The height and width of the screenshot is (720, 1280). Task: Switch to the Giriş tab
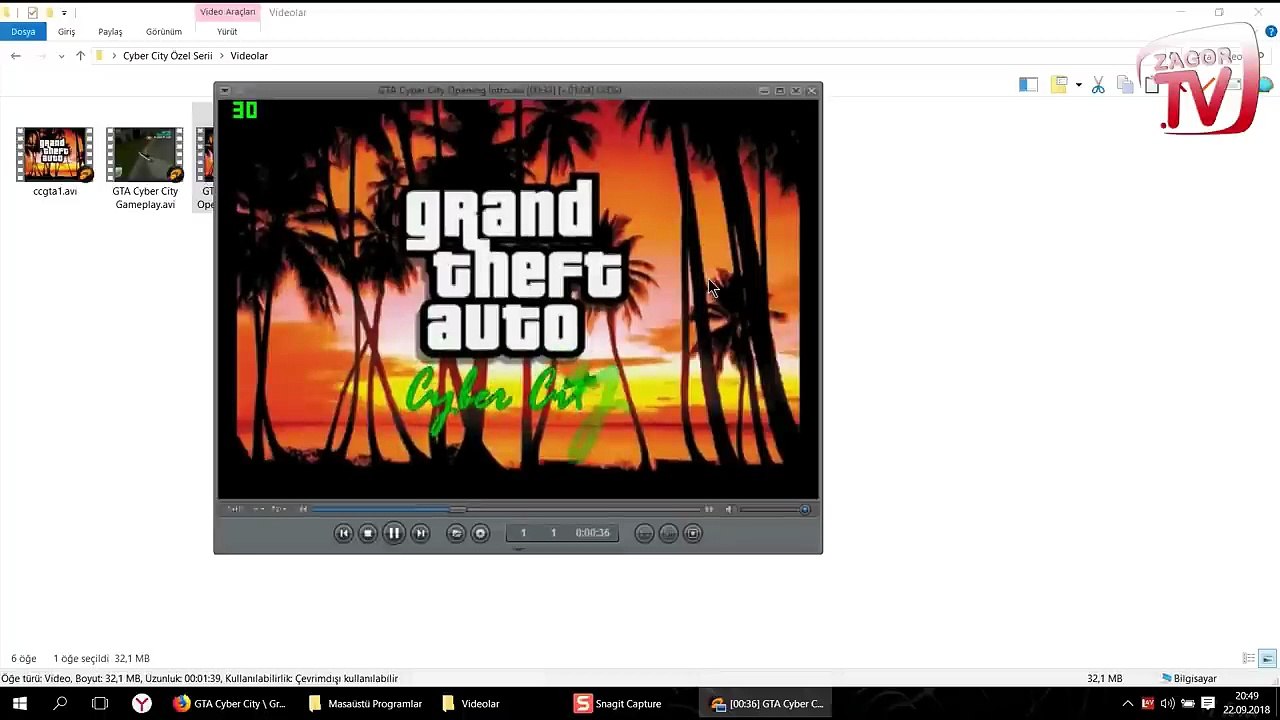66,32
